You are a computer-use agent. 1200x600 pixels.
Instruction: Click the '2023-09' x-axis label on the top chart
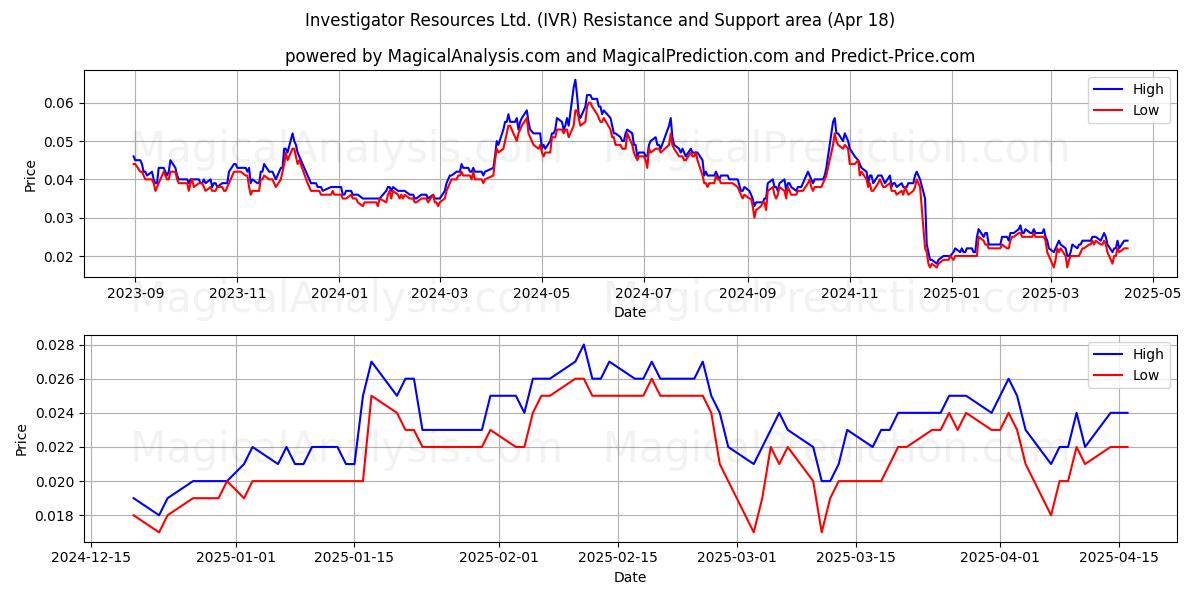click(x=134, y=294)
